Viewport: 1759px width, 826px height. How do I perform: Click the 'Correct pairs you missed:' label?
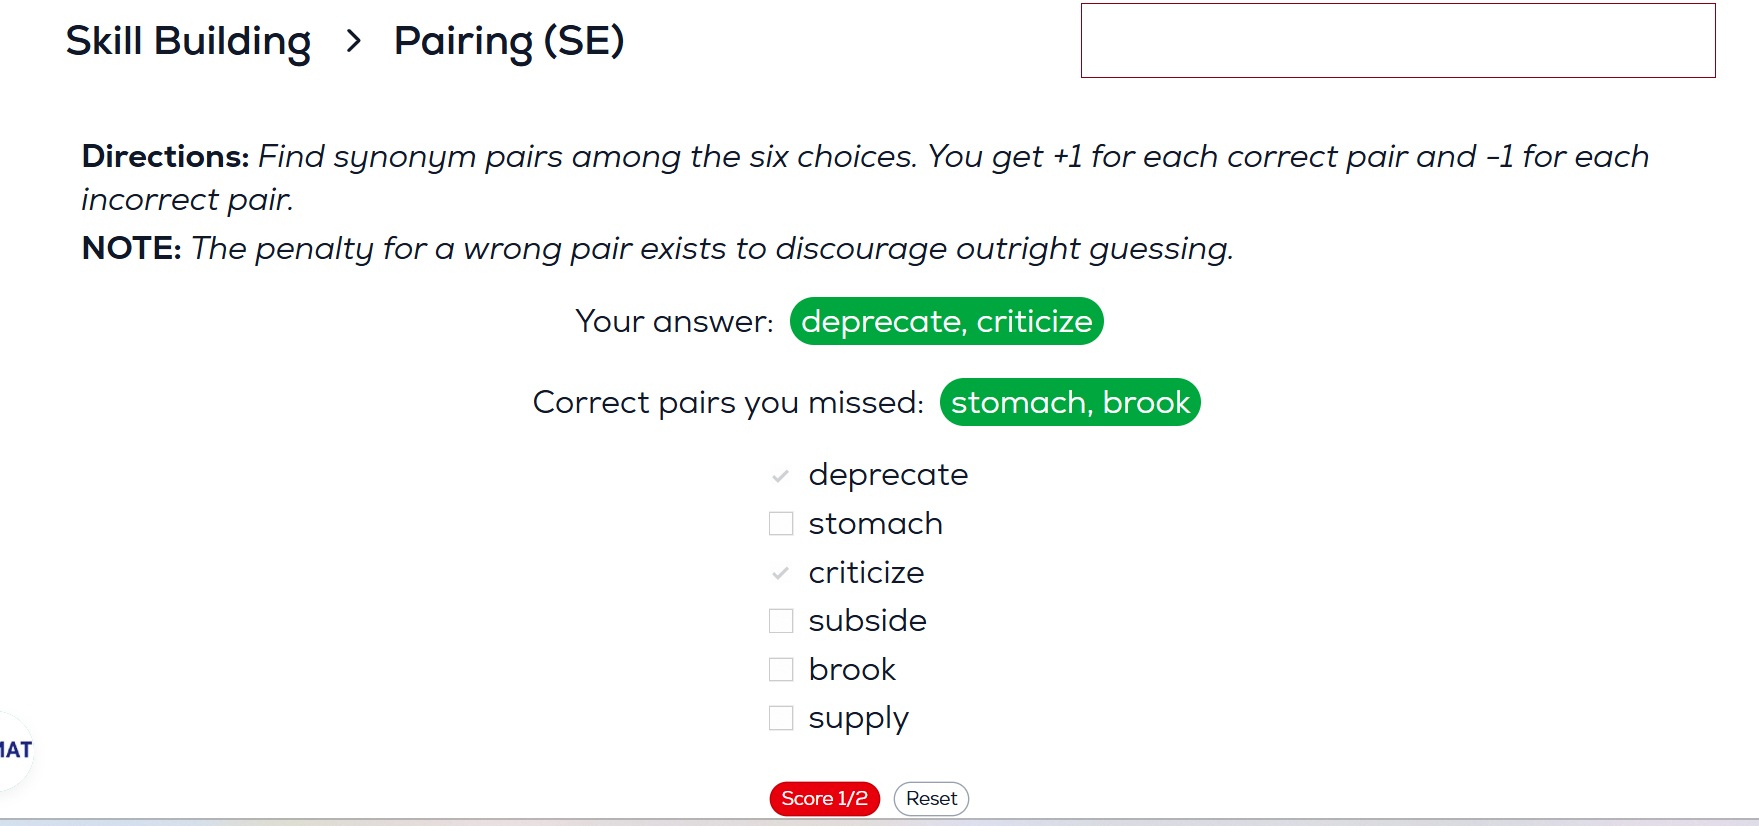(x=728, y=402)
